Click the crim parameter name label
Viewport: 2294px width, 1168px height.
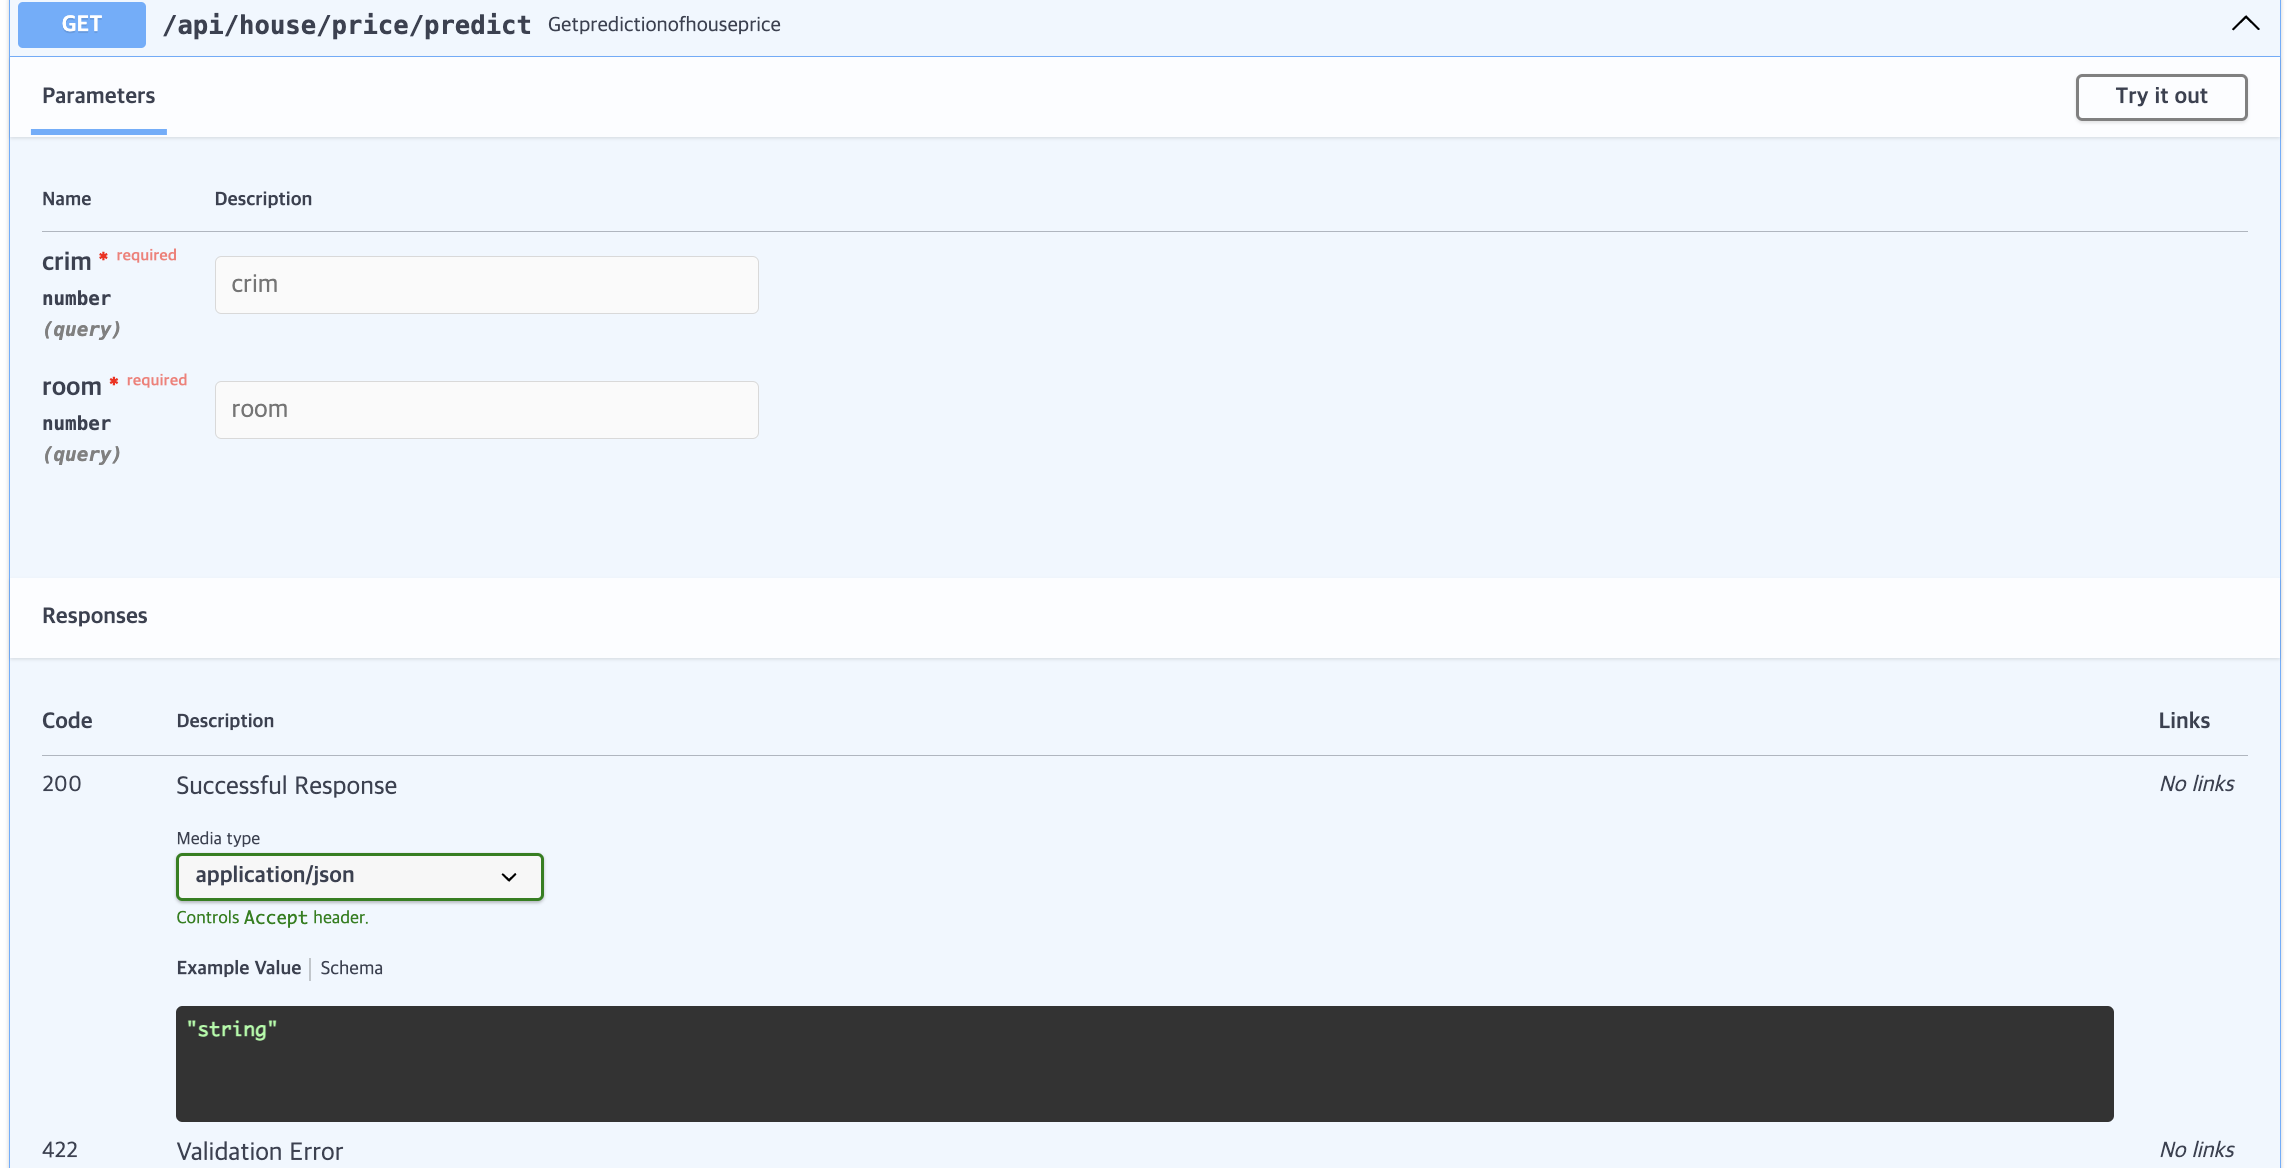coord(66,262)
